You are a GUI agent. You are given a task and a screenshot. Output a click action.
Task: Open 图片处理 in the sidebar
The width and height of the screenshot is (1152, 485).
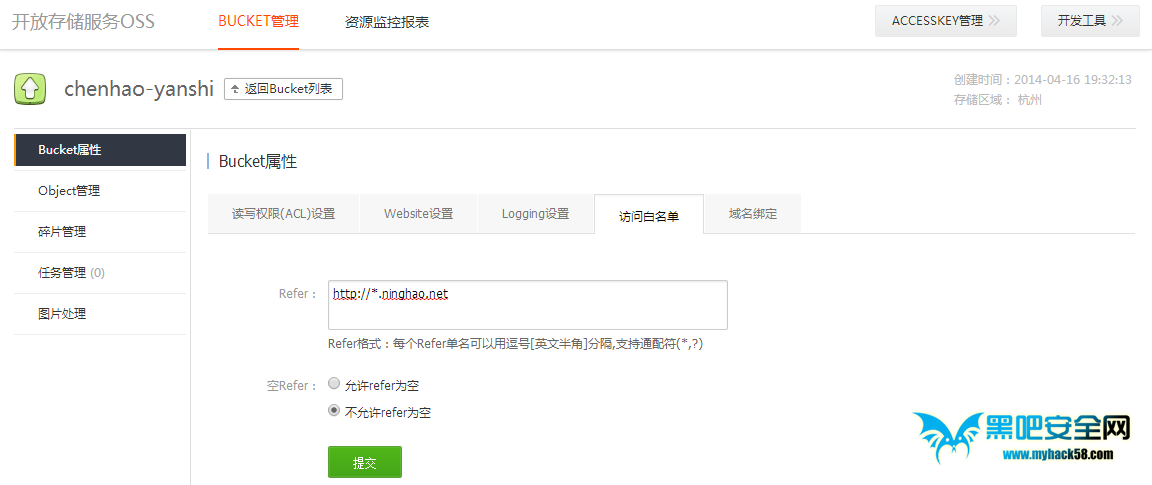(x=100, y=315)
